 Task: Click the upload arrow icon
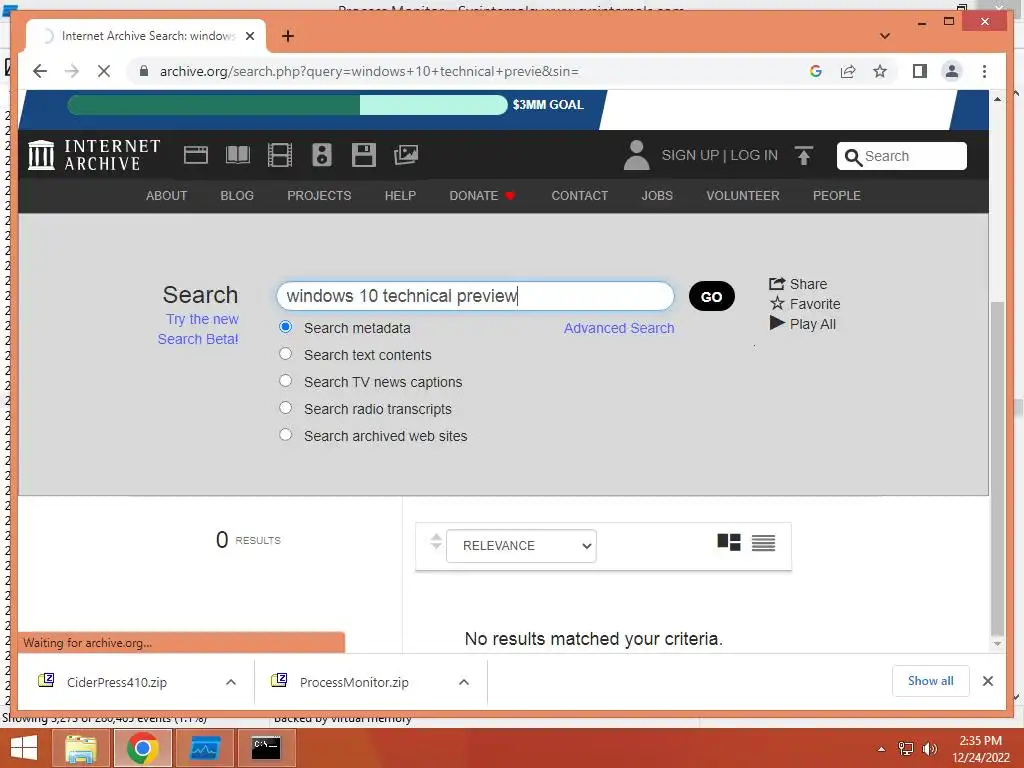pyautogui.click(x=804, y=155)
